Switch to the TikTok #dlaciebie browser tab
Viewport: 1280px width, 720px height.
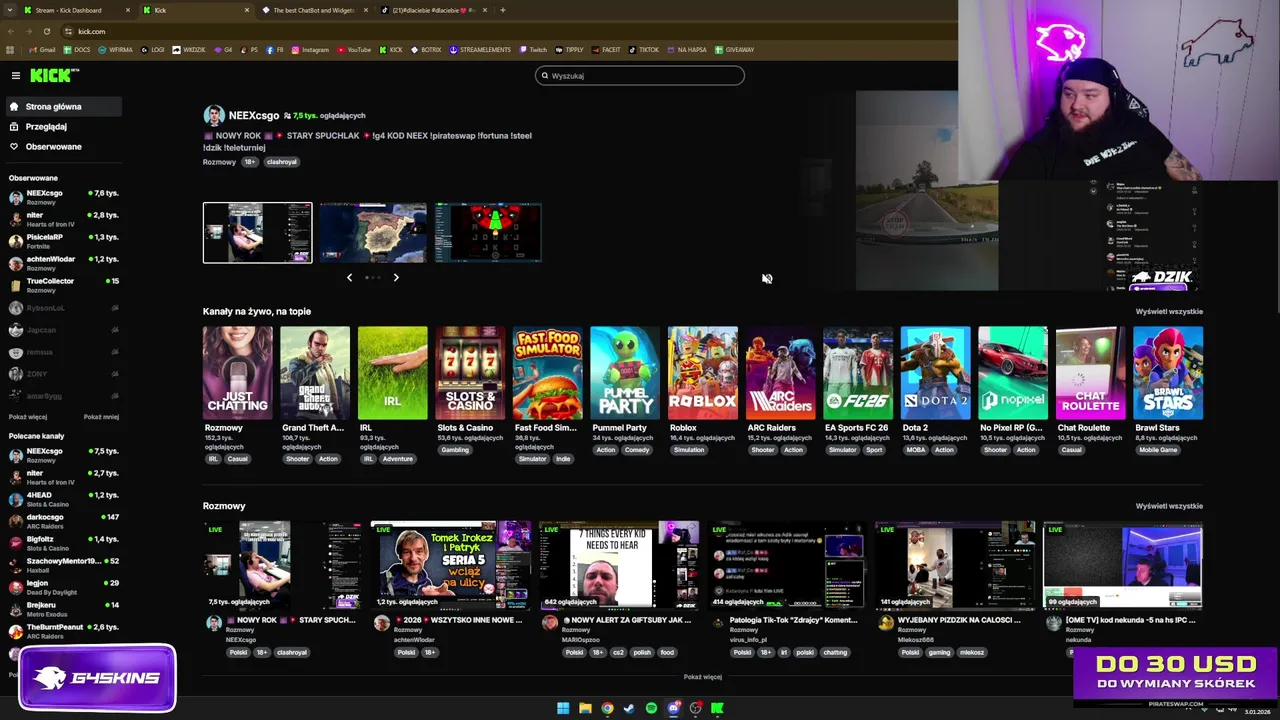(x=434, y=10)
